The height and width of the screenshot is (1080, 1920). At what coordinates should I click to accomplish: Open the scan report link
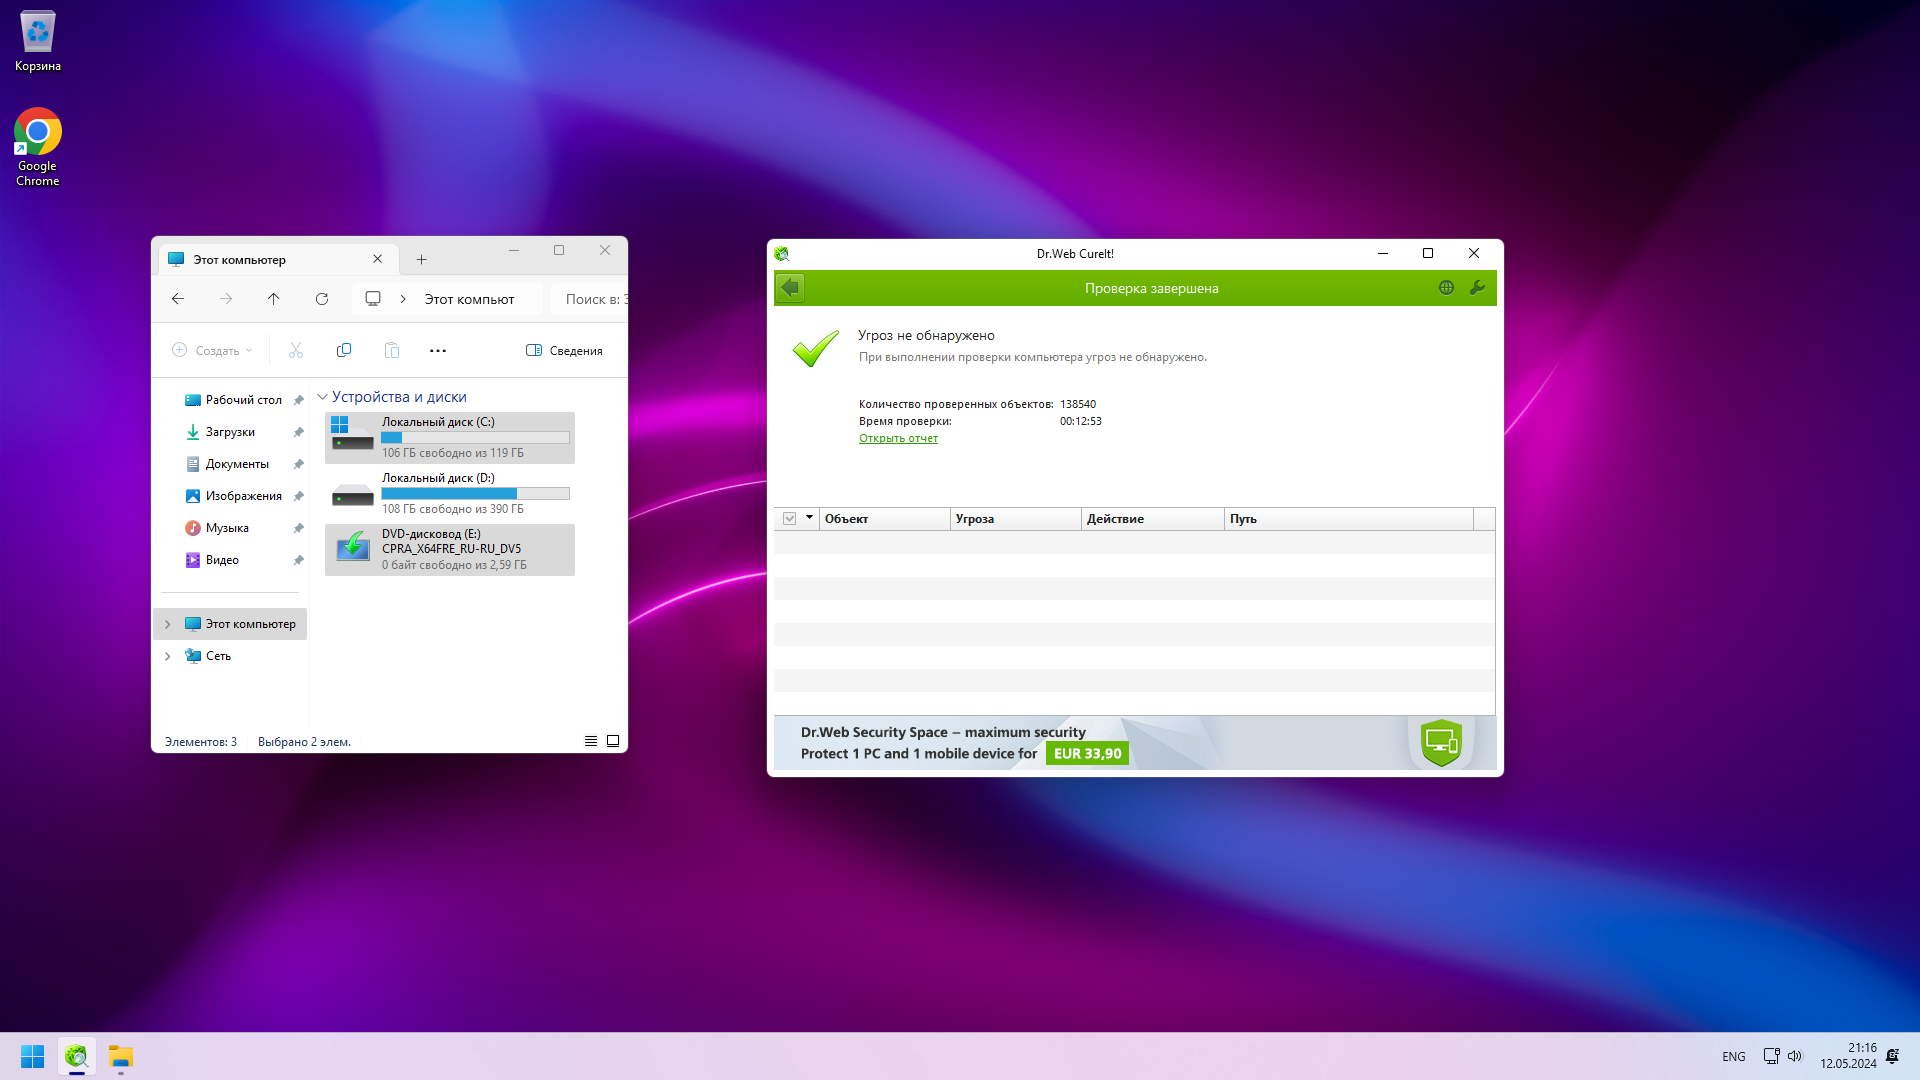898,438
